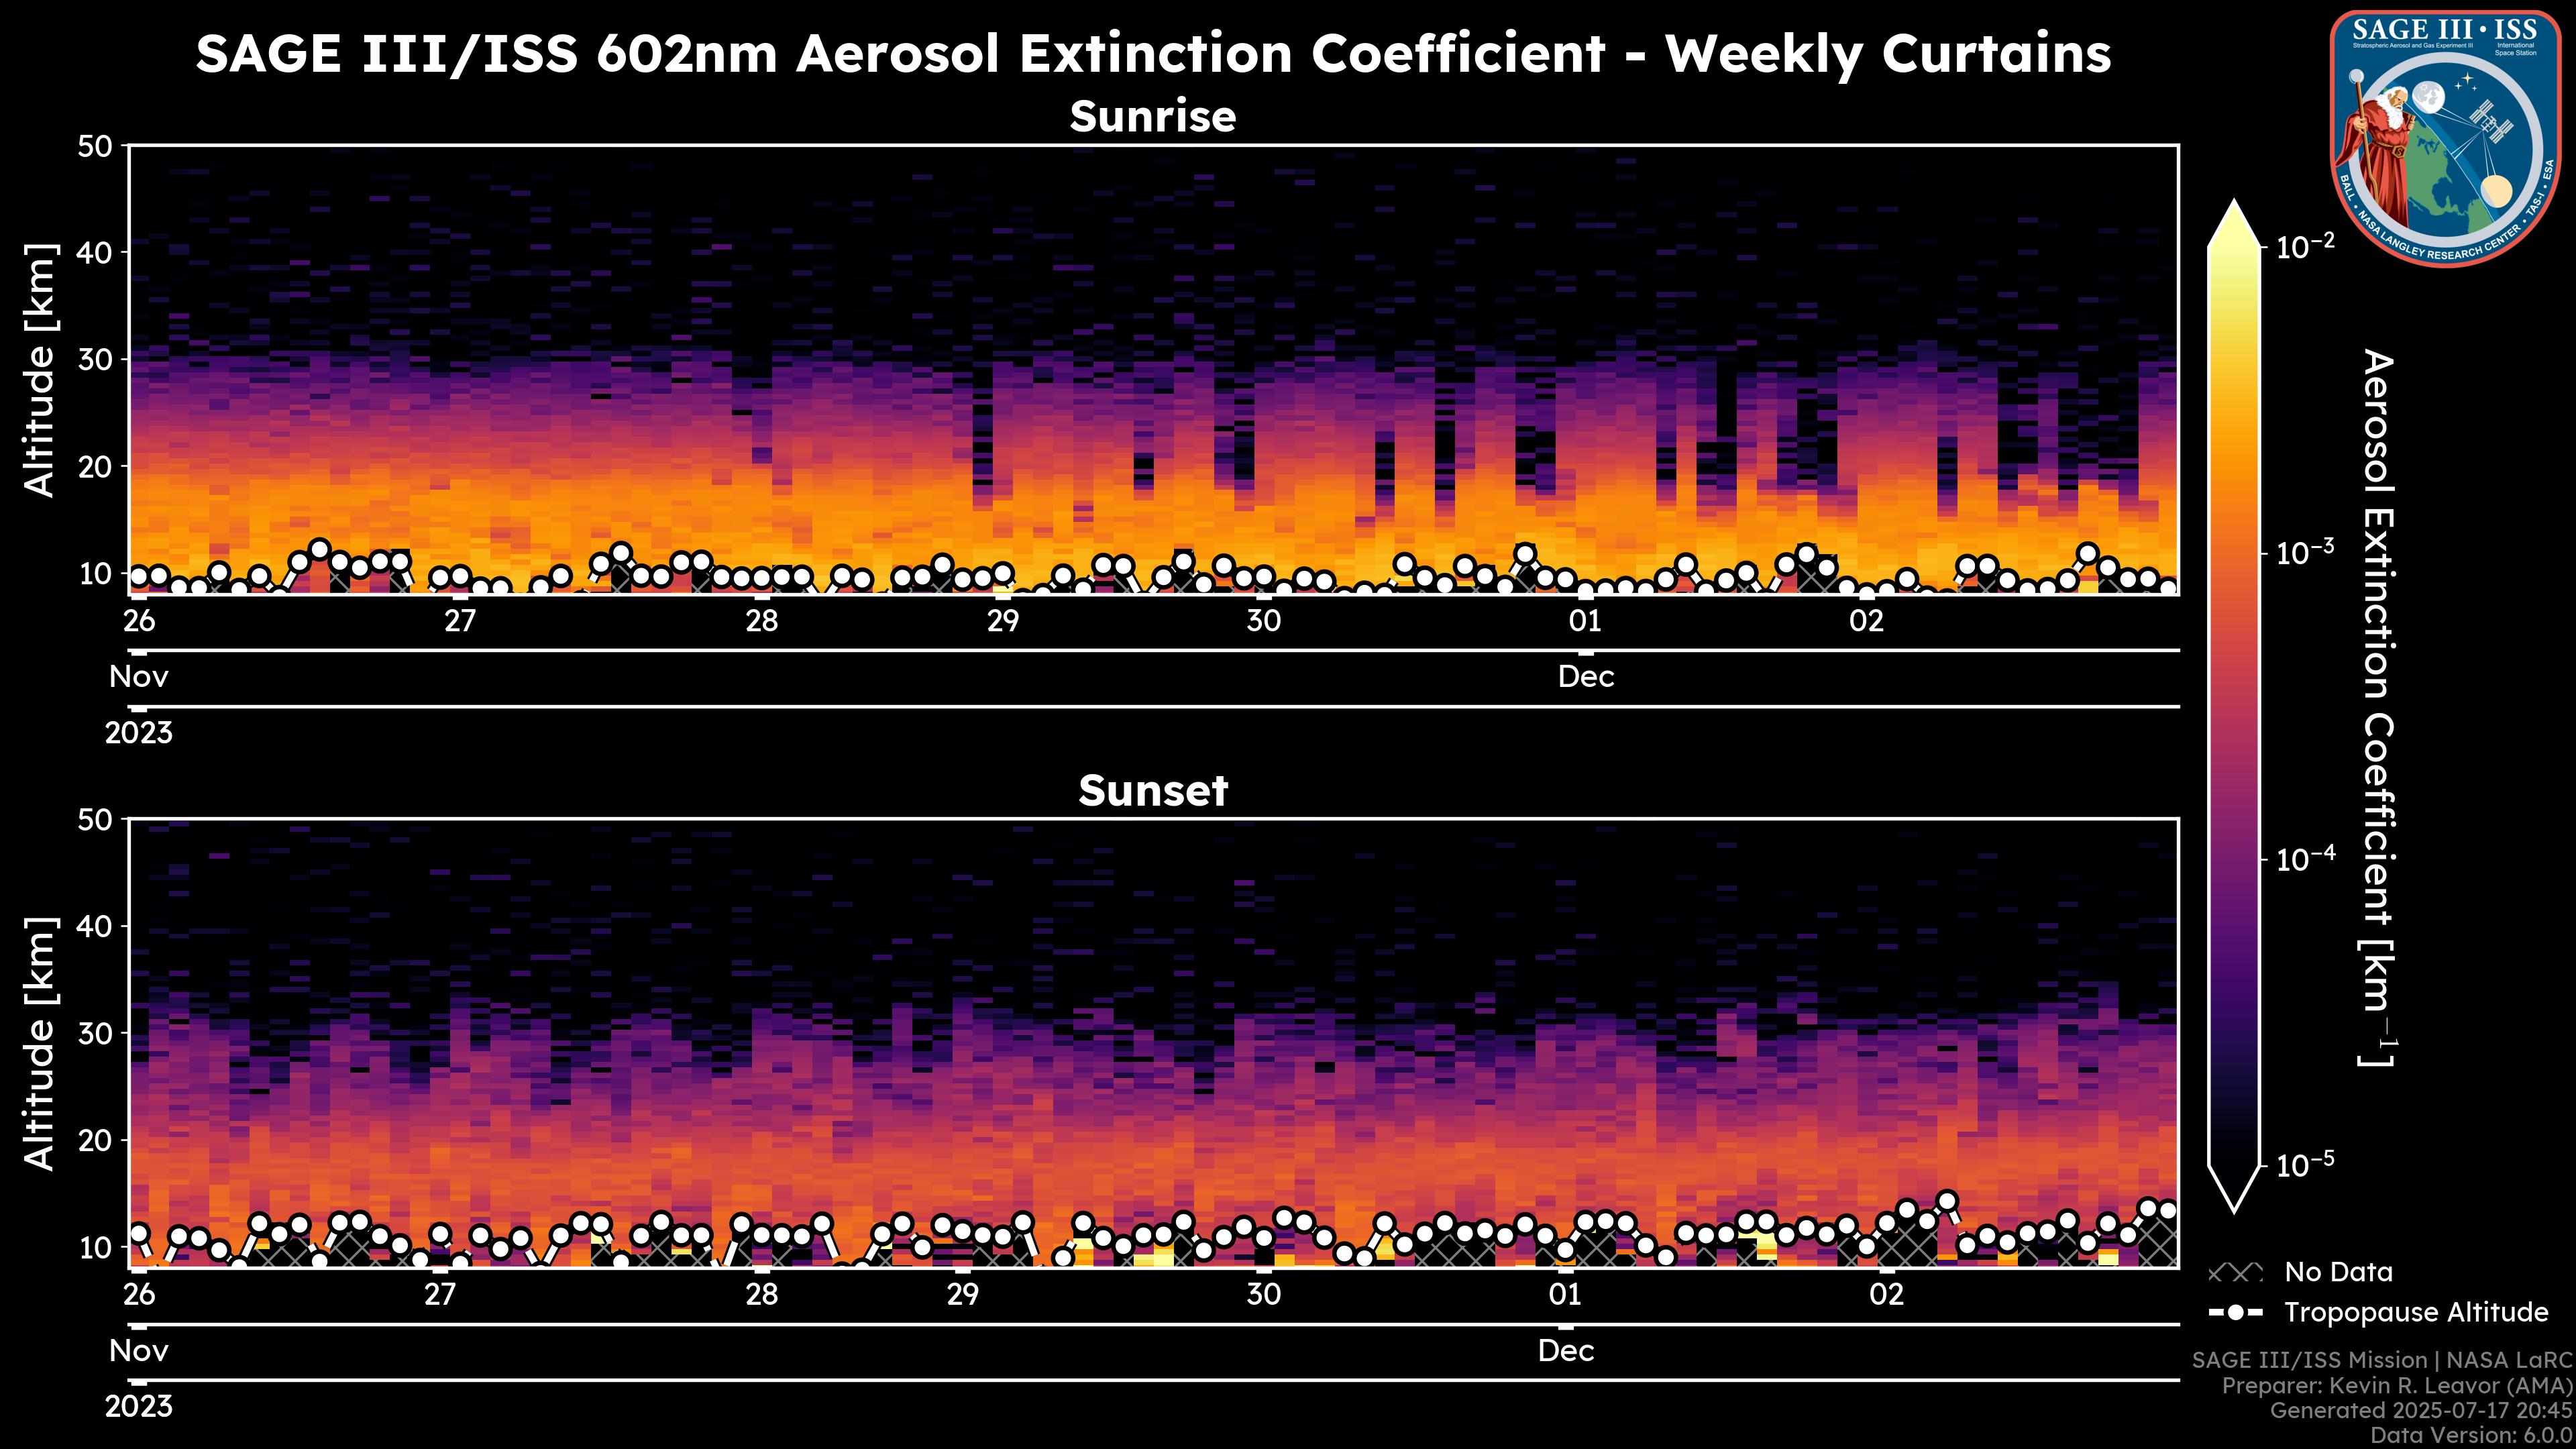Click the main chart title text

click(x=1152, y=52)
